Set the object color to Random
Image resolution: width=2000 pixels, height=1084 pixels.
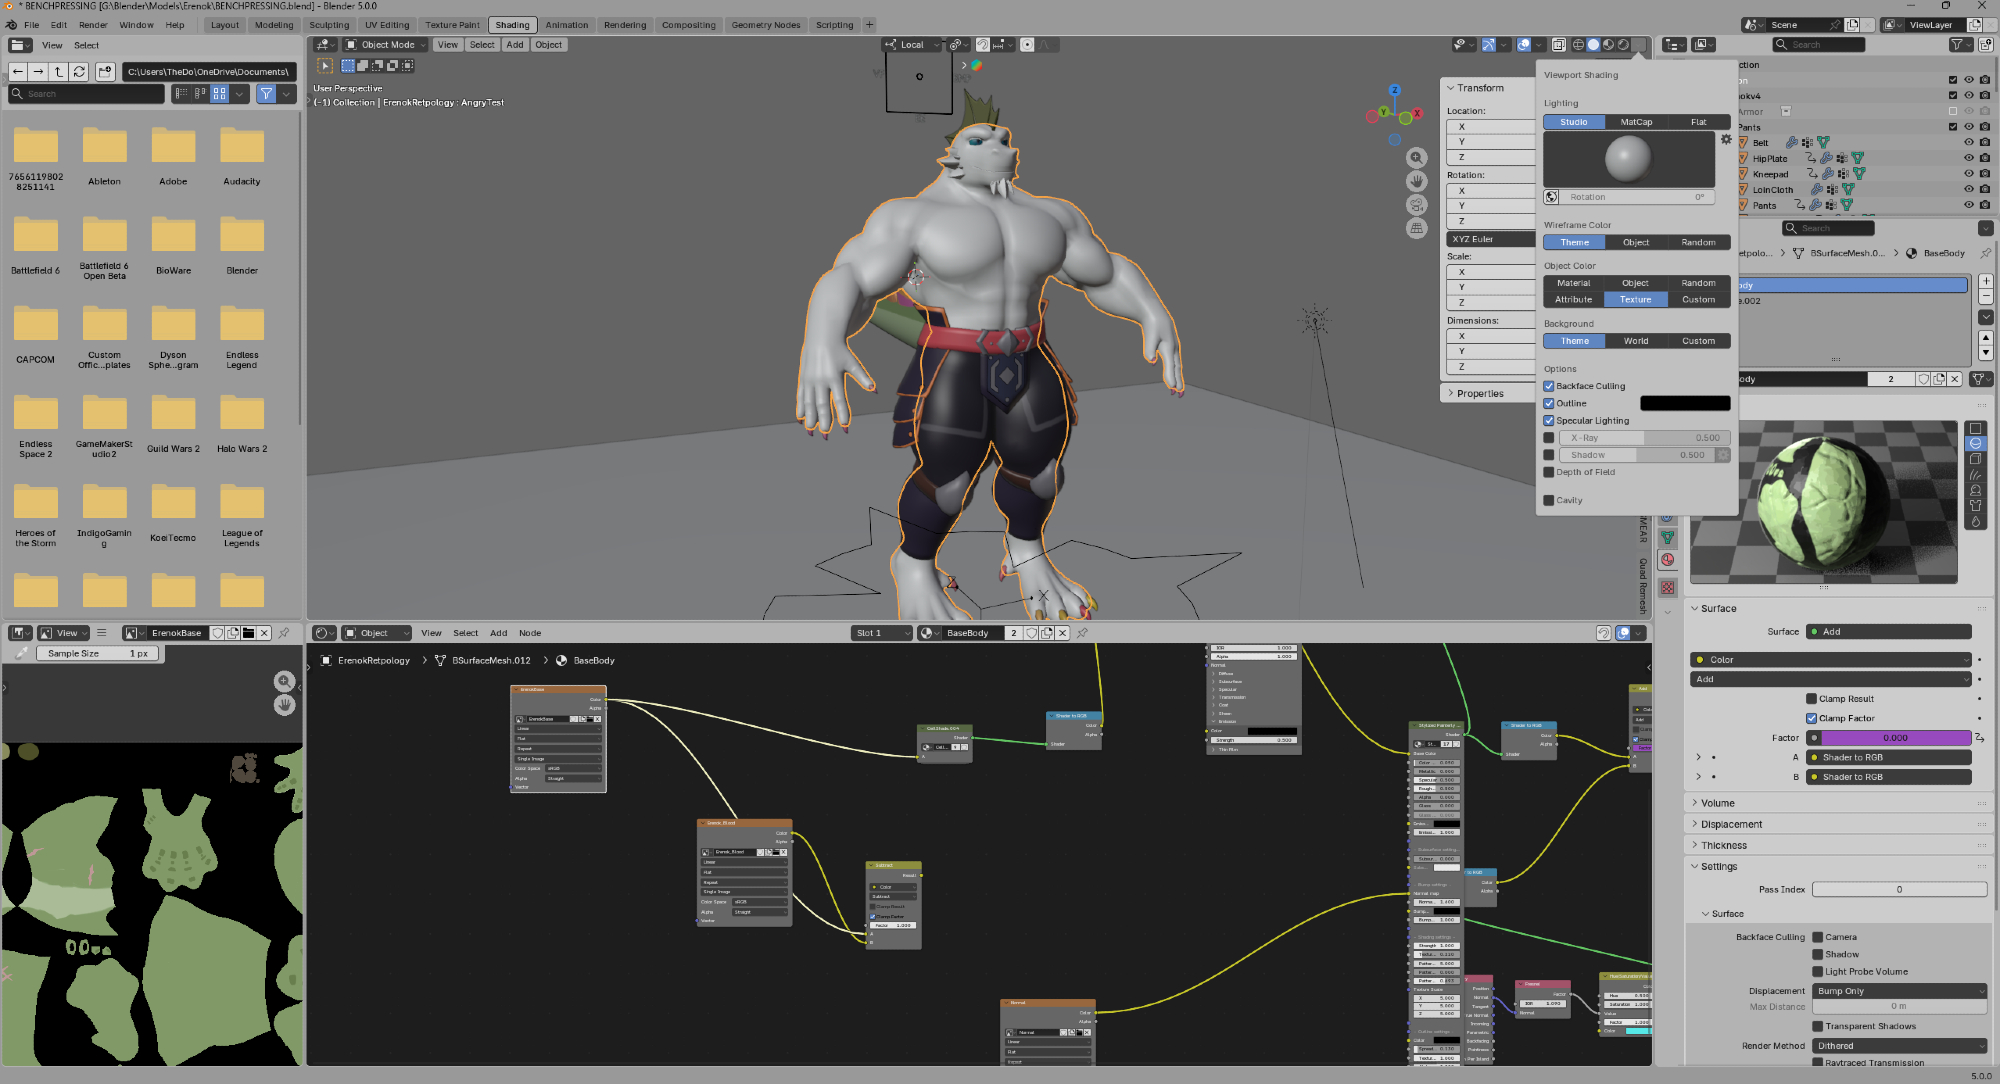click(1698, 283)
